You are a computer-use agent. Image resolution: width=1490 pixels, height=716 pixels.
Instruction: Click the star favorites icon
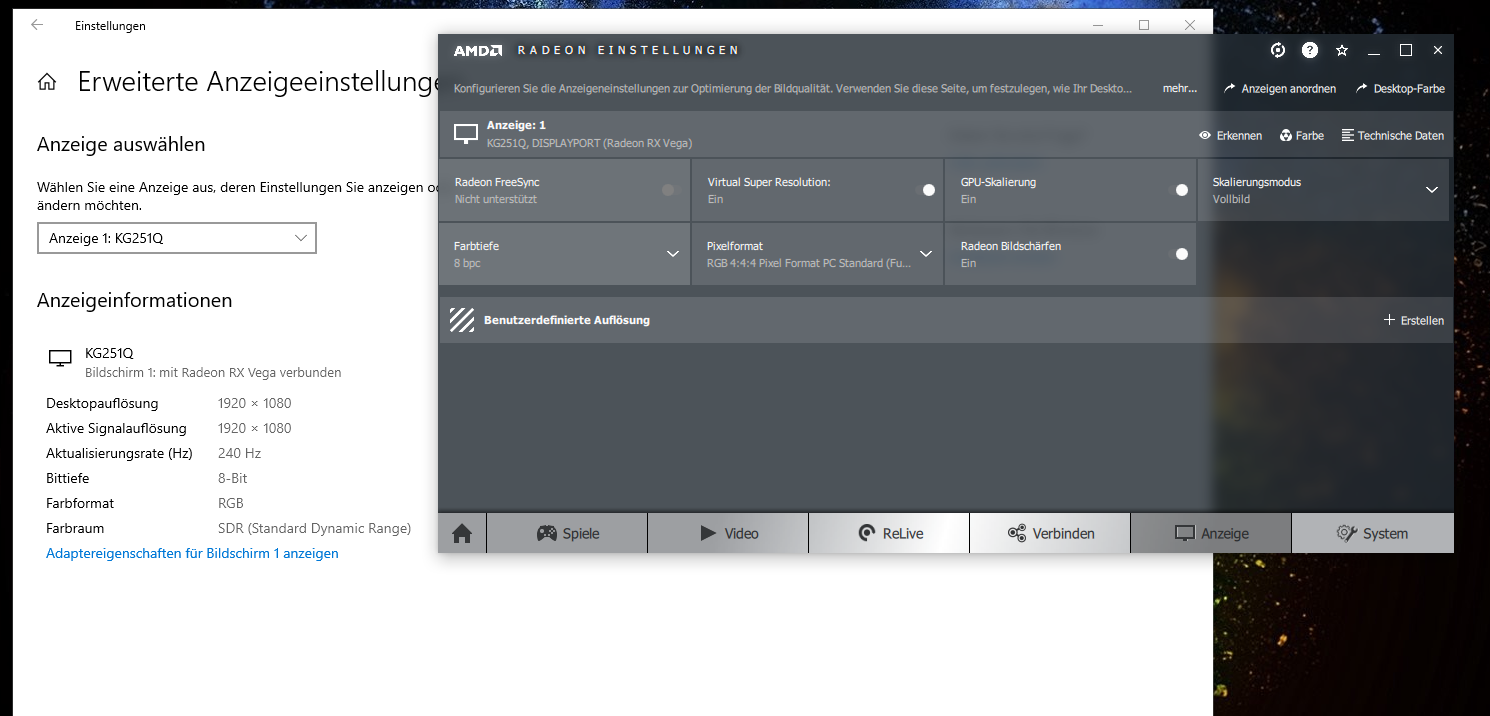pos(1342,50)
